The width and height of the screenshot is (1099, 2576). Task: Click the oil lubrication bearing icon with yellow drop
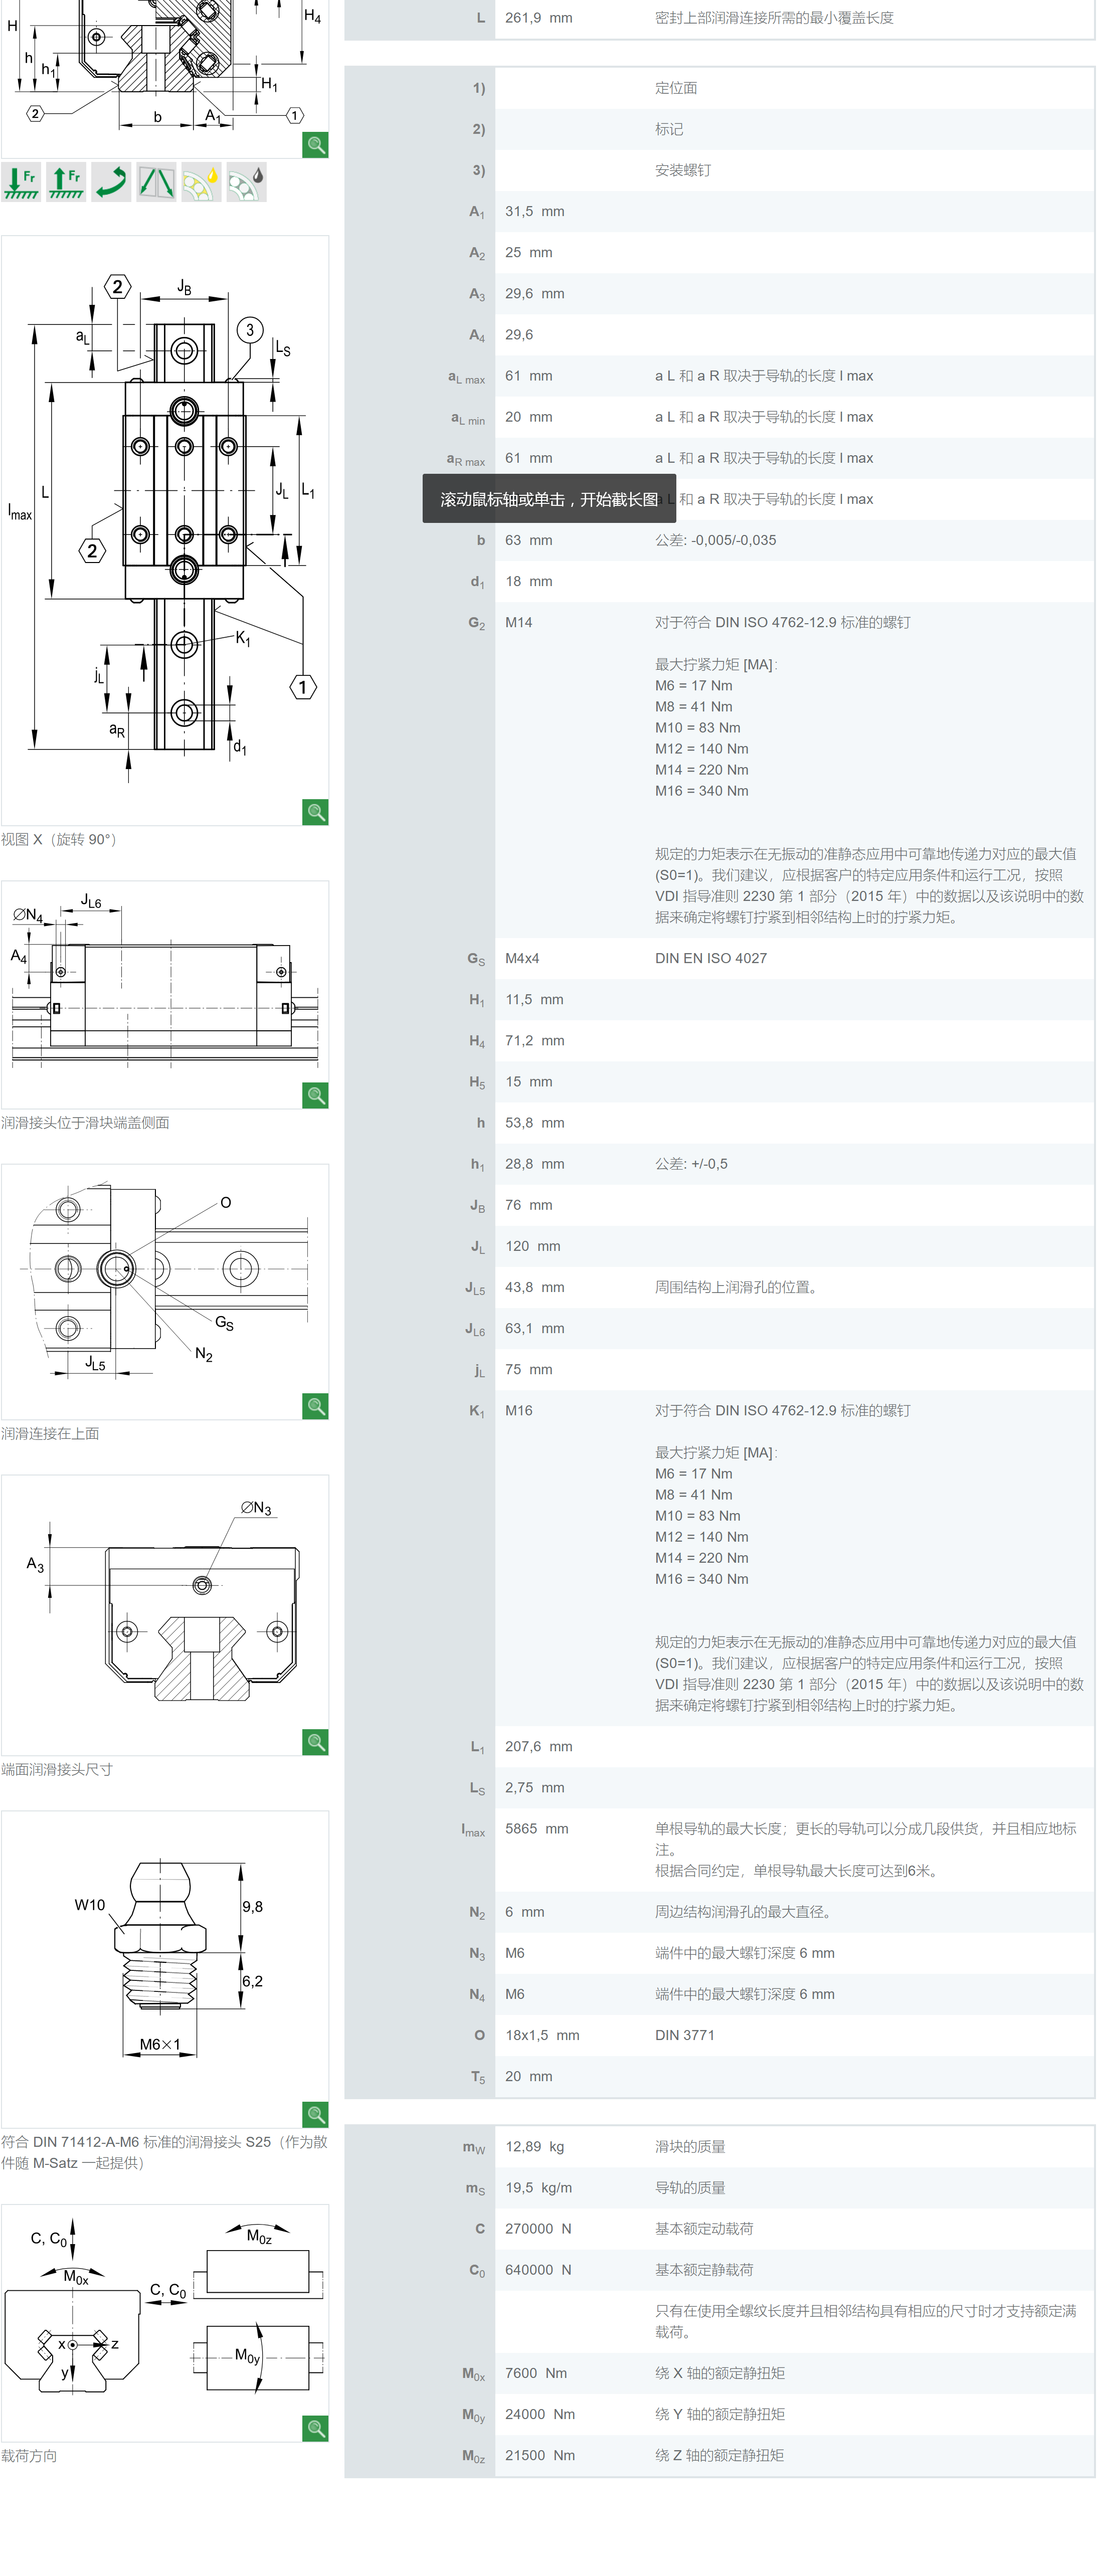[x=201, y=182]
